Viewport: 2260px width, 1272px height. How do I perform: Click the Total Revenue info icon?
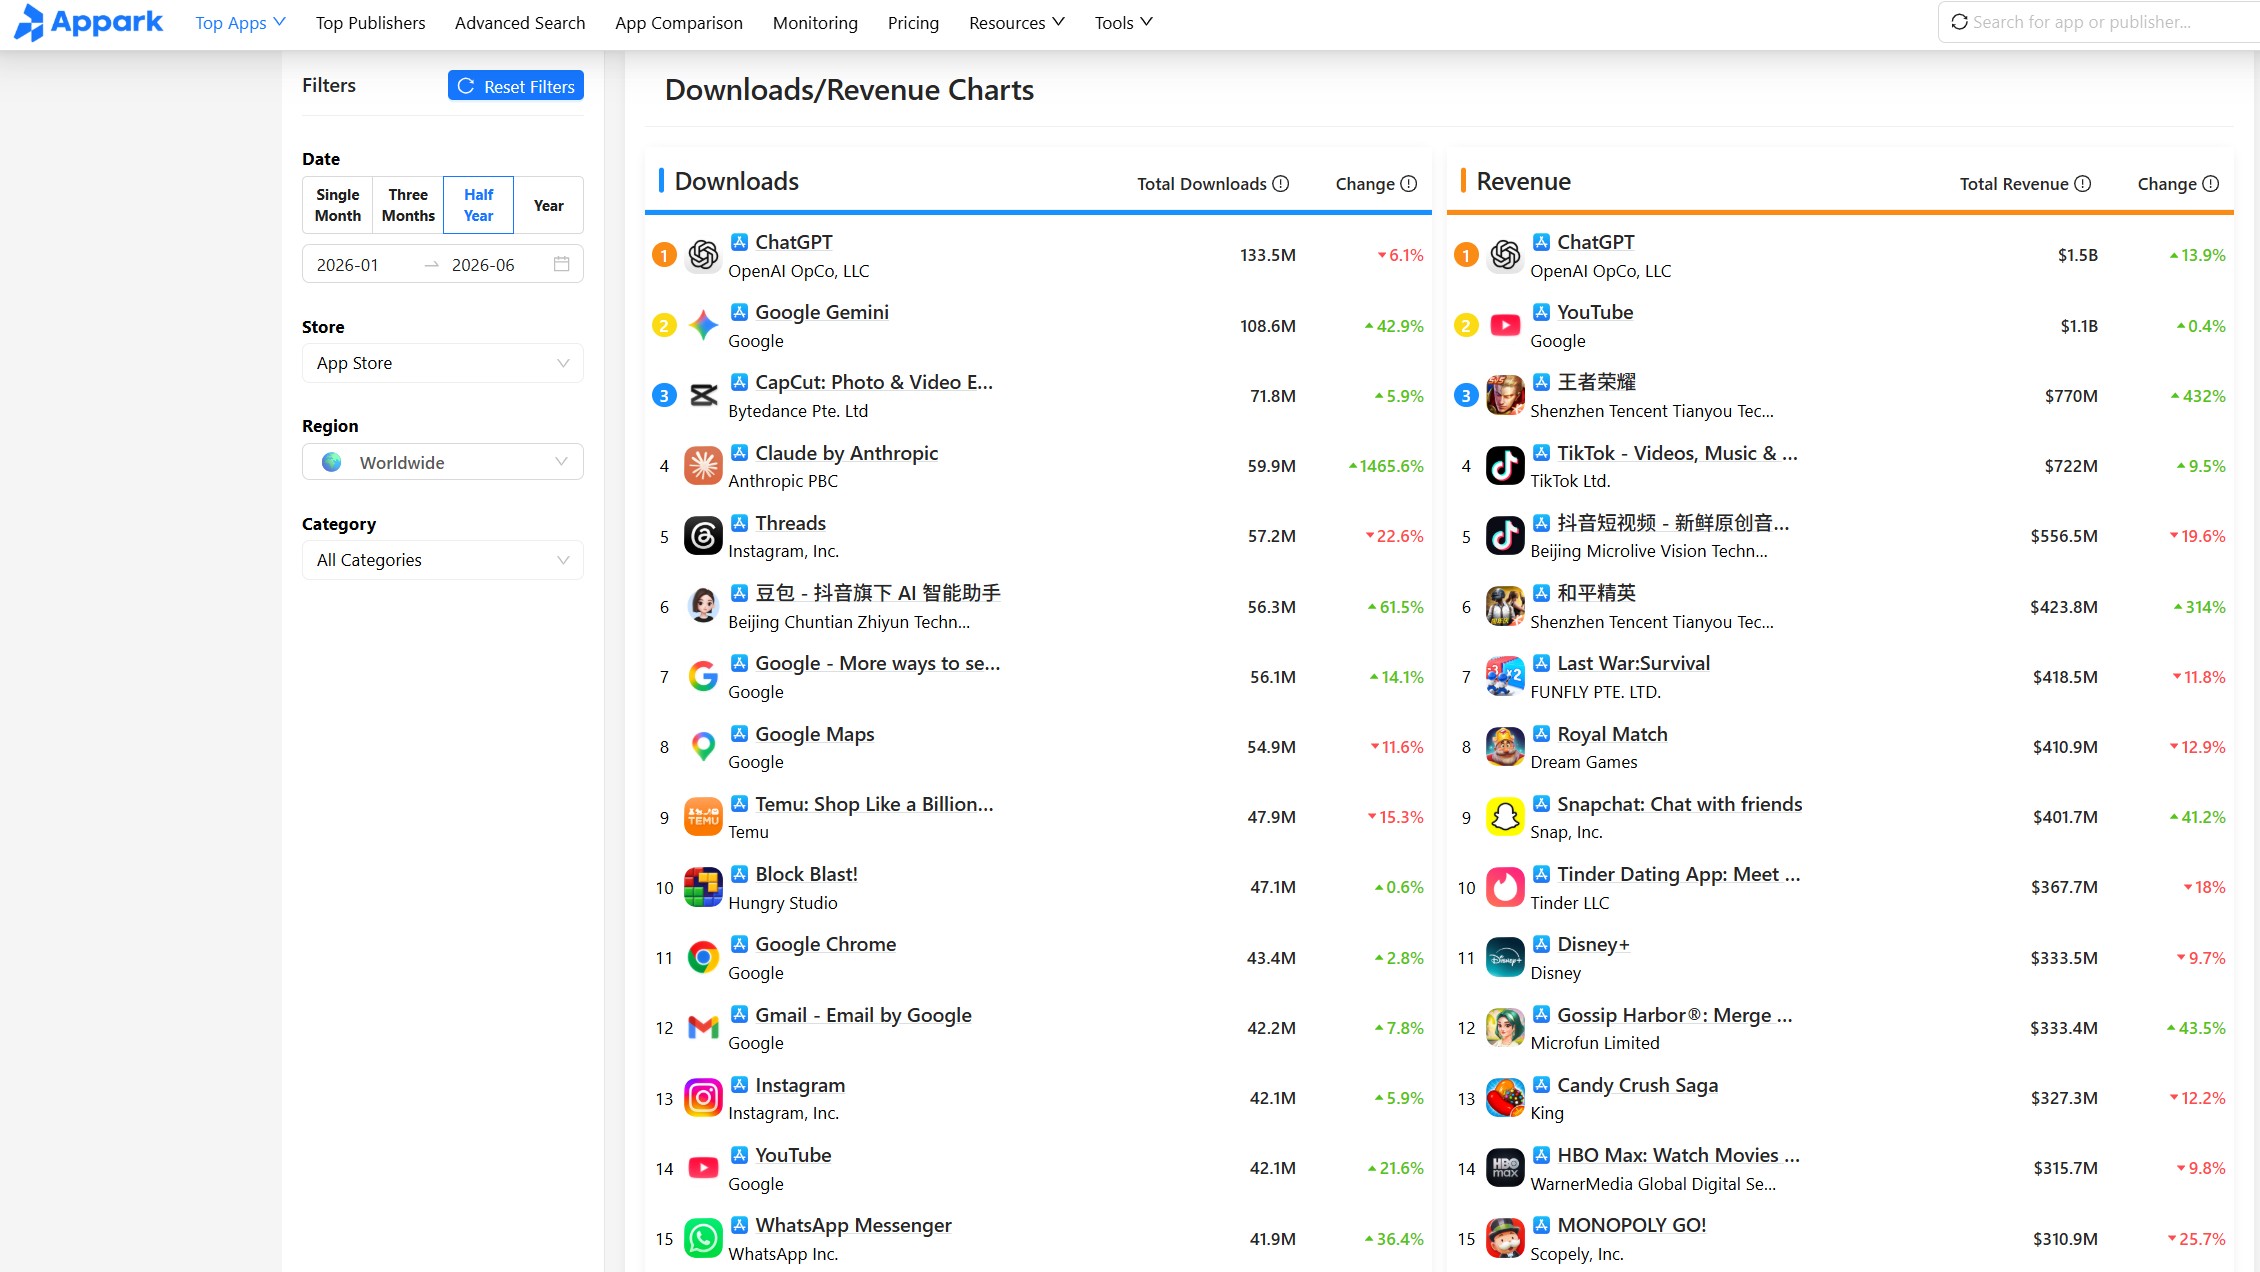2083,184
